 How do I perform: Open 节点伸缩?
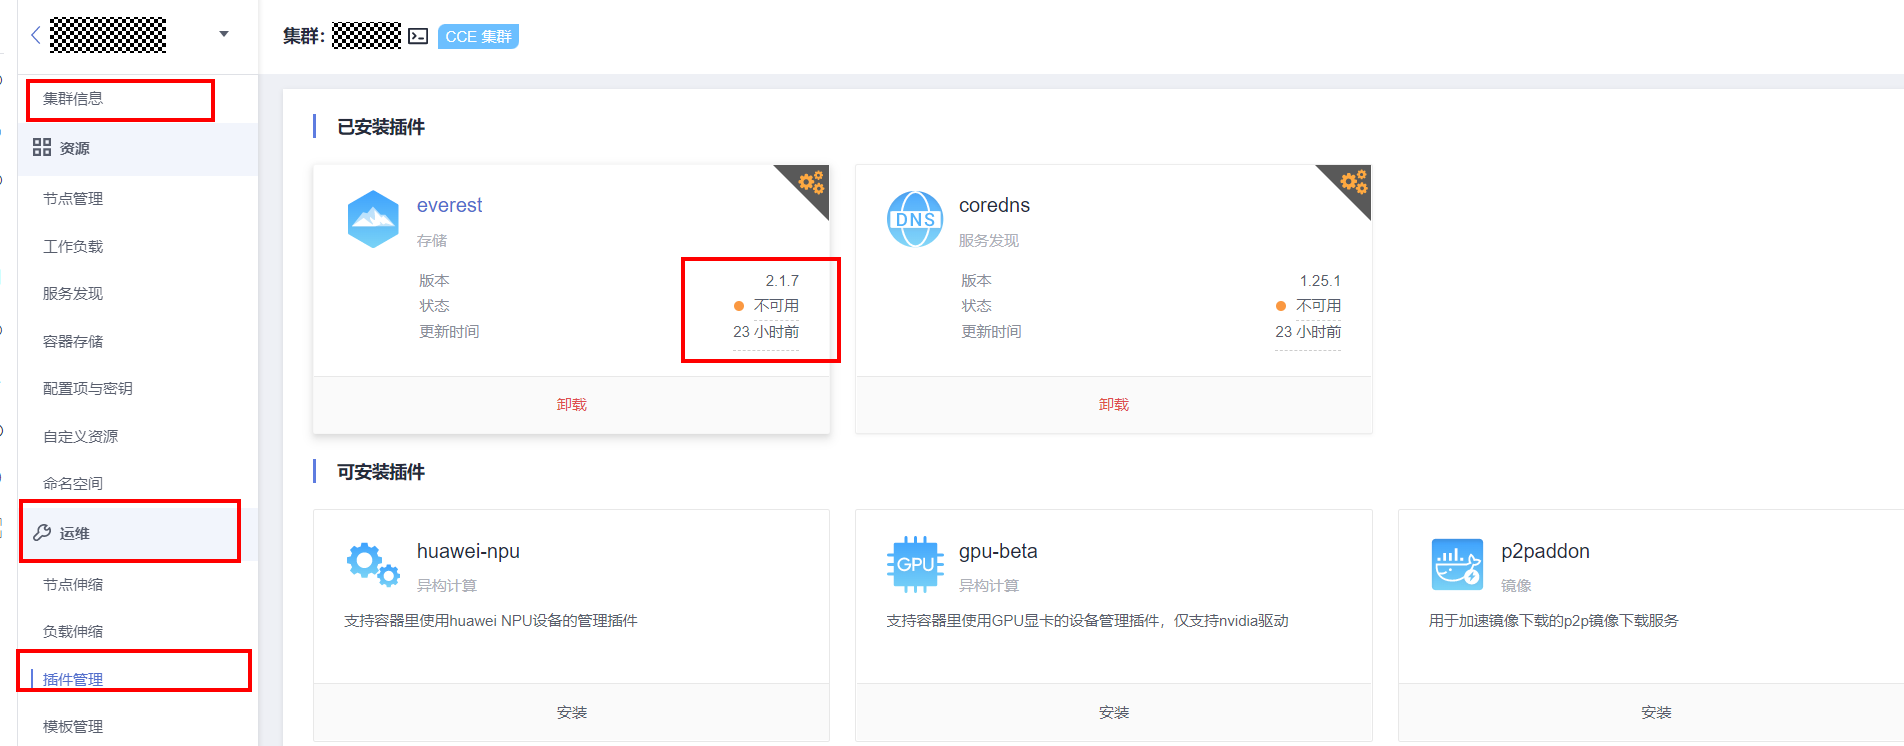(73, 585)
